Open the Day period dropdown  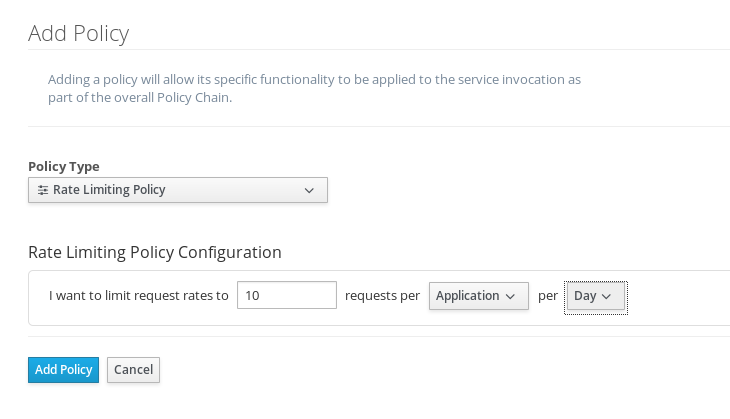click(596, 296)
